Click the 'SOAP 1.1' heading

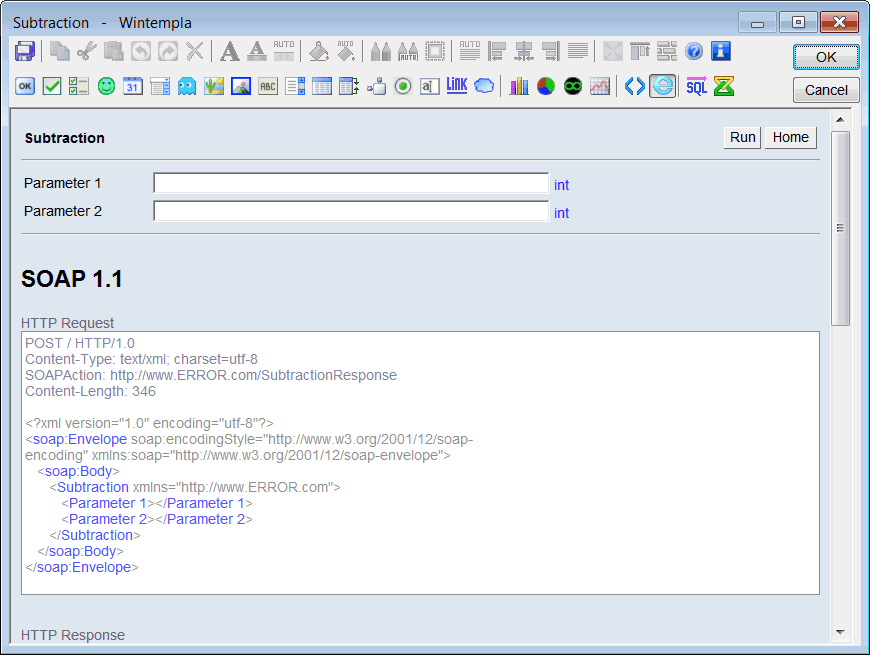pyautogui.click(x=72, y=279)
